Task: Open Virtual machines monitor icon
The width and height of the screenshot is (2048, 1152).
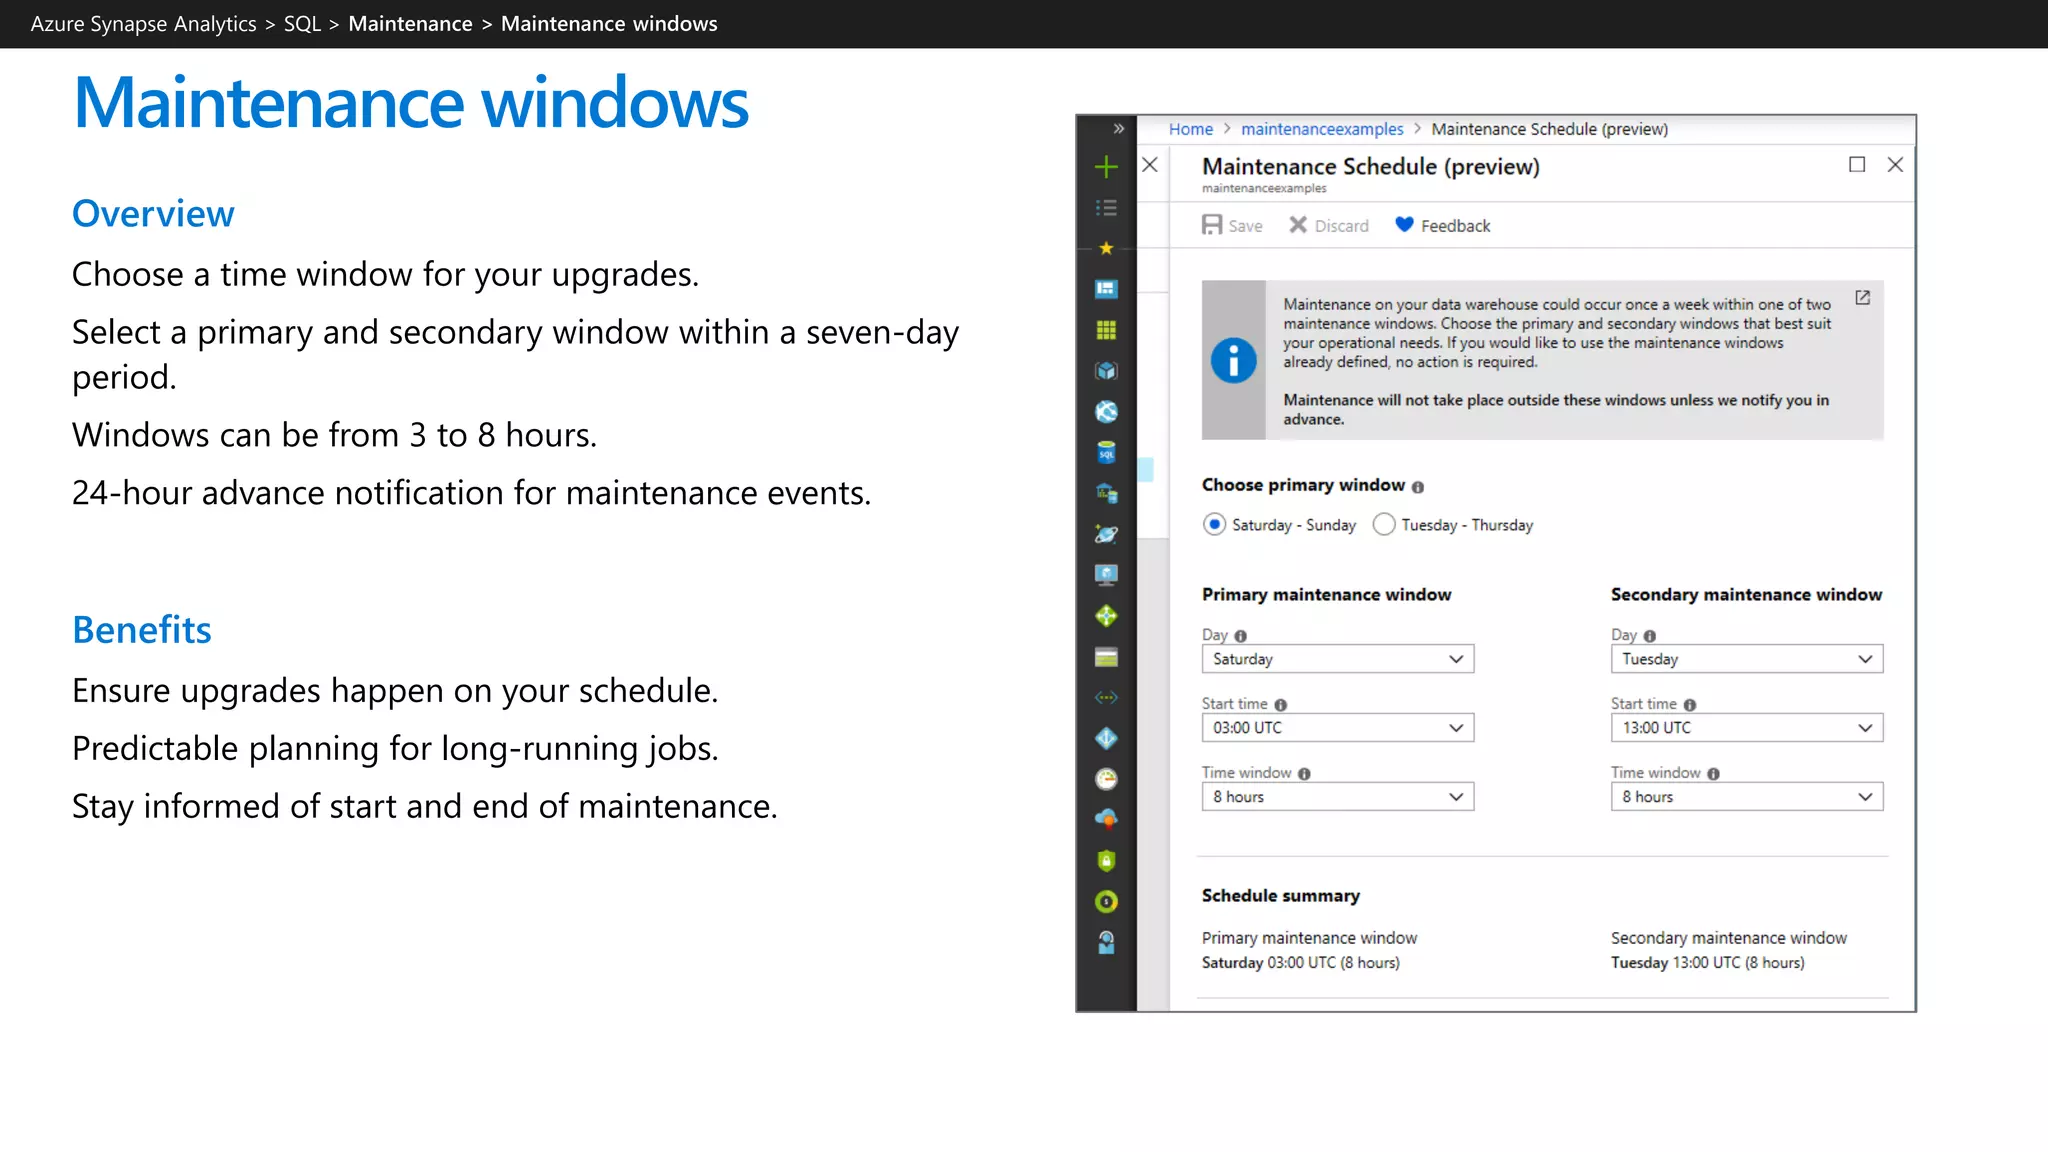Action: (x=1106, y=575)
